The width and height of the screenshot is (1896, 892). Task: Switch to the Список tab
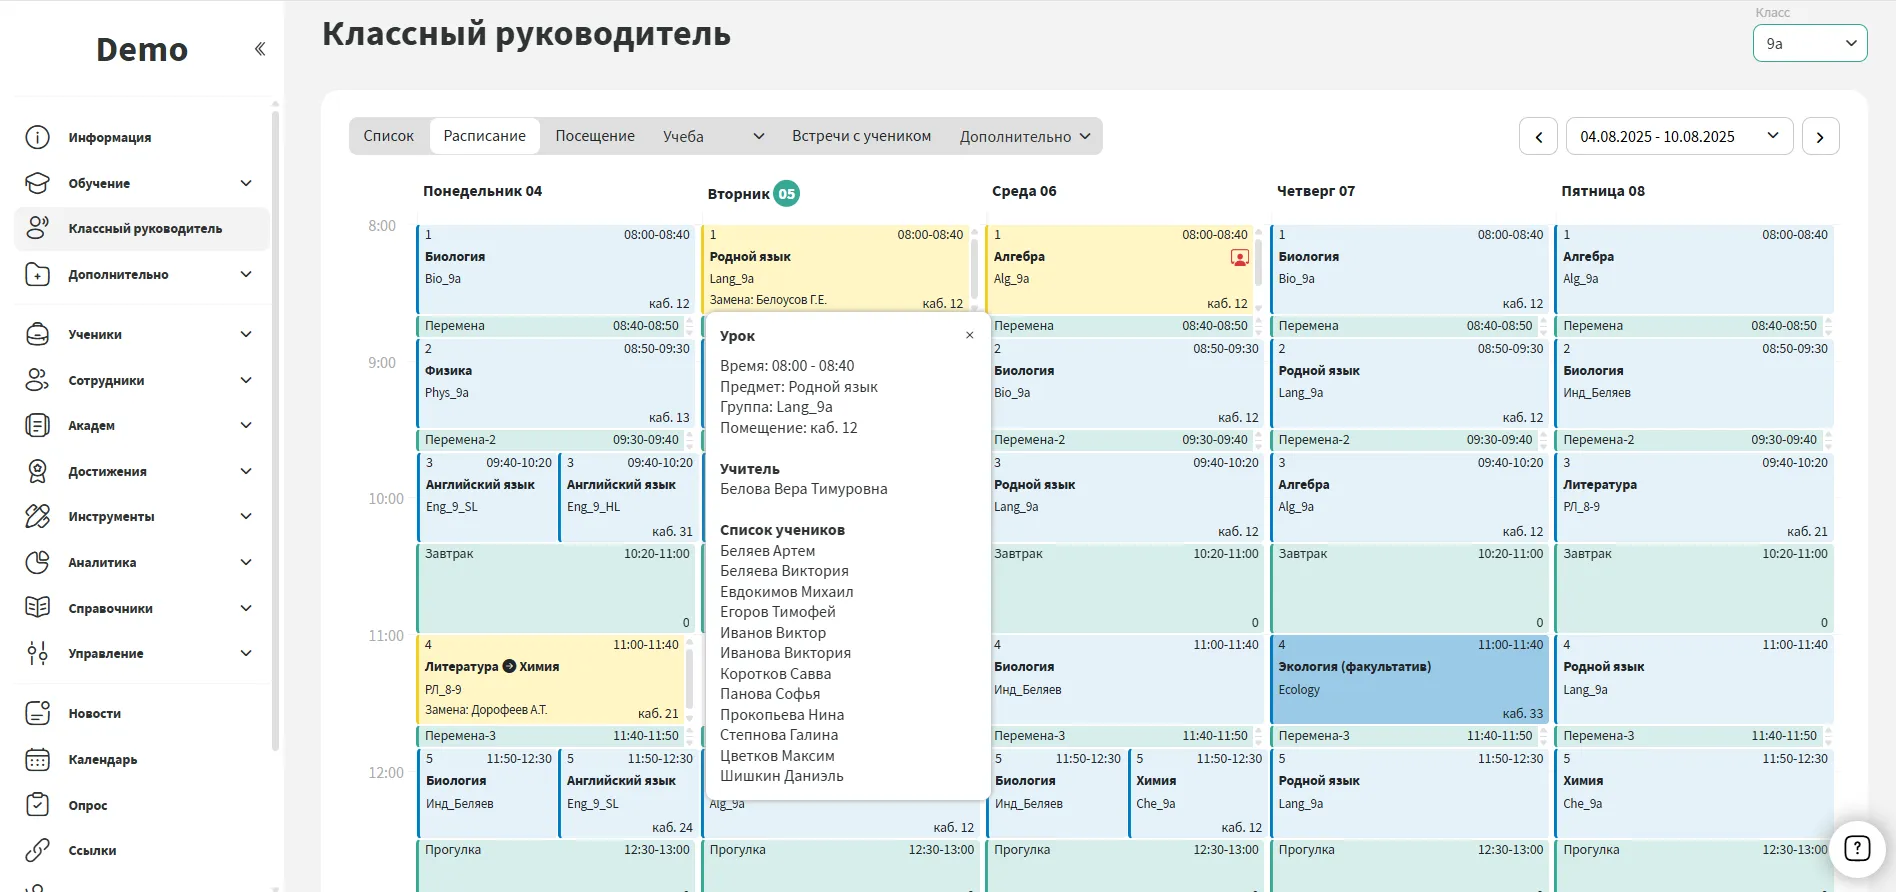pyautogui.click(x=388, y=136)
